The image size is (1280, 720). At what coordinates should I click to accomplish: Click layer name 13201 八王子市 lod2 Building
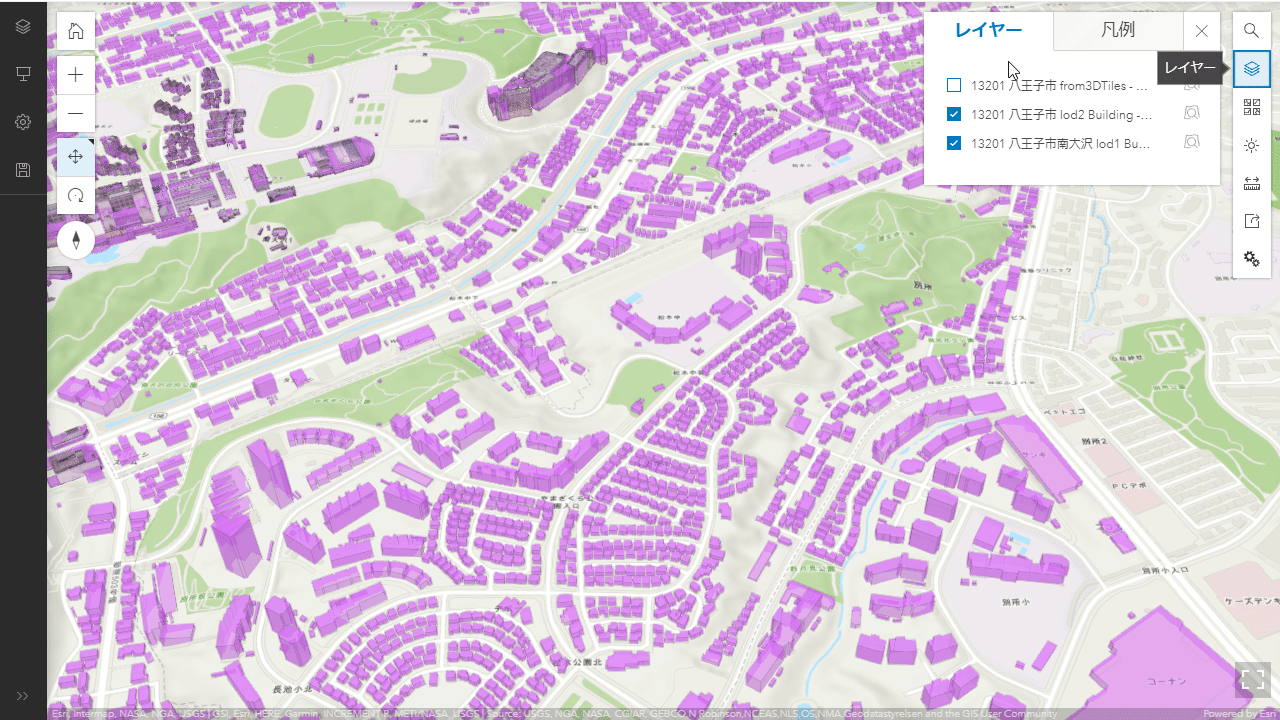click(x=1061, y=114)
